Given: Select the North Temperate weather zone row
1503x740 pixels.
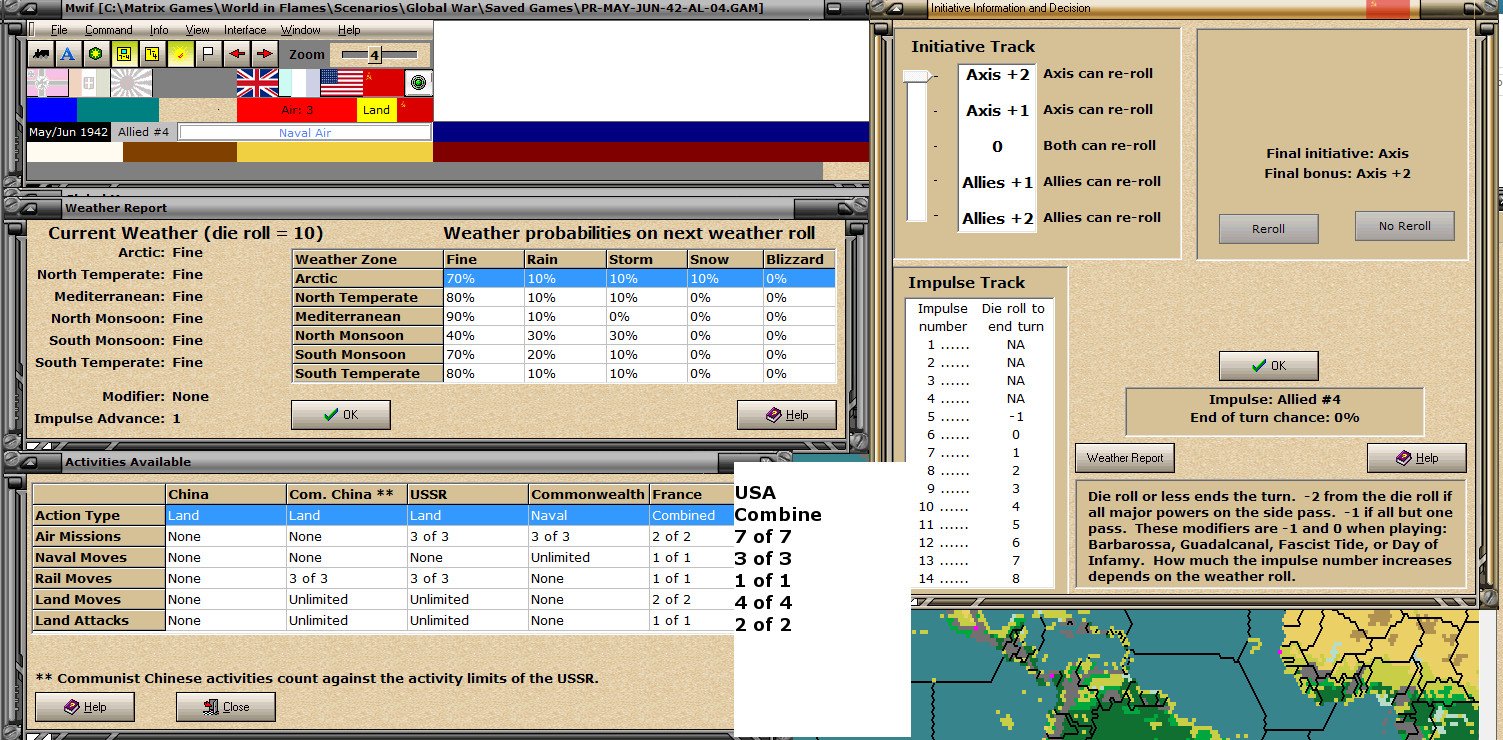Looking at the screenshot, I should (x=564, y=297).
